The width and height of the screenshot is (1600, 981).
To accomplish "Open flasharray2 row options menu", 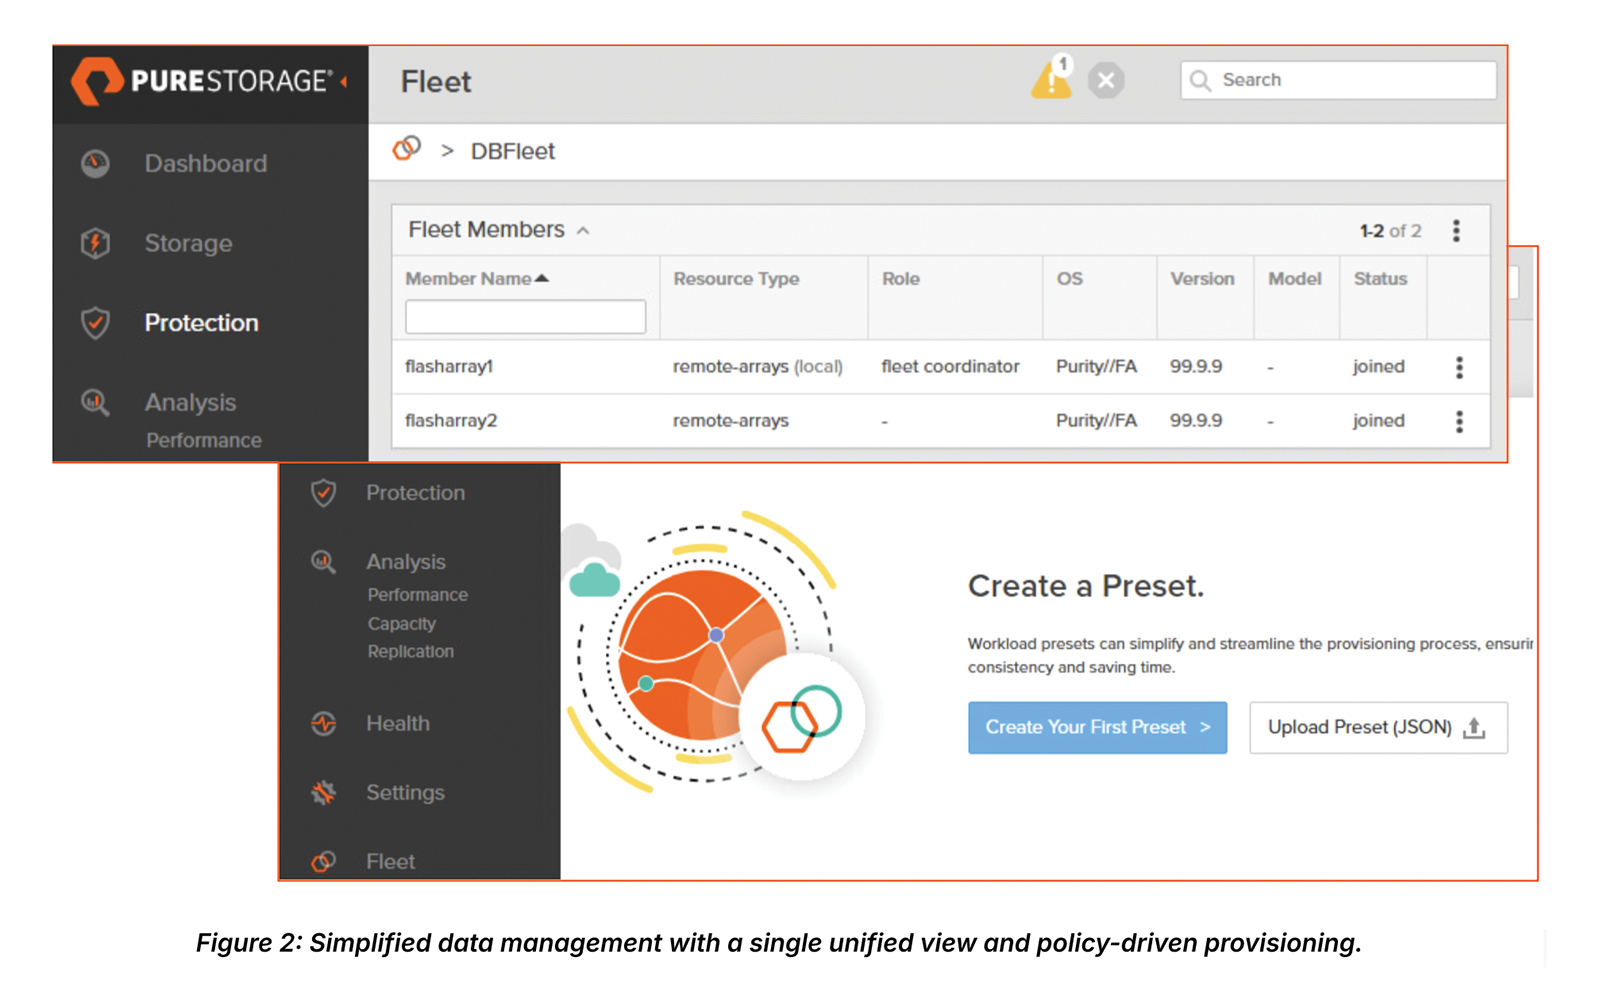I will tap(1459, 421).
